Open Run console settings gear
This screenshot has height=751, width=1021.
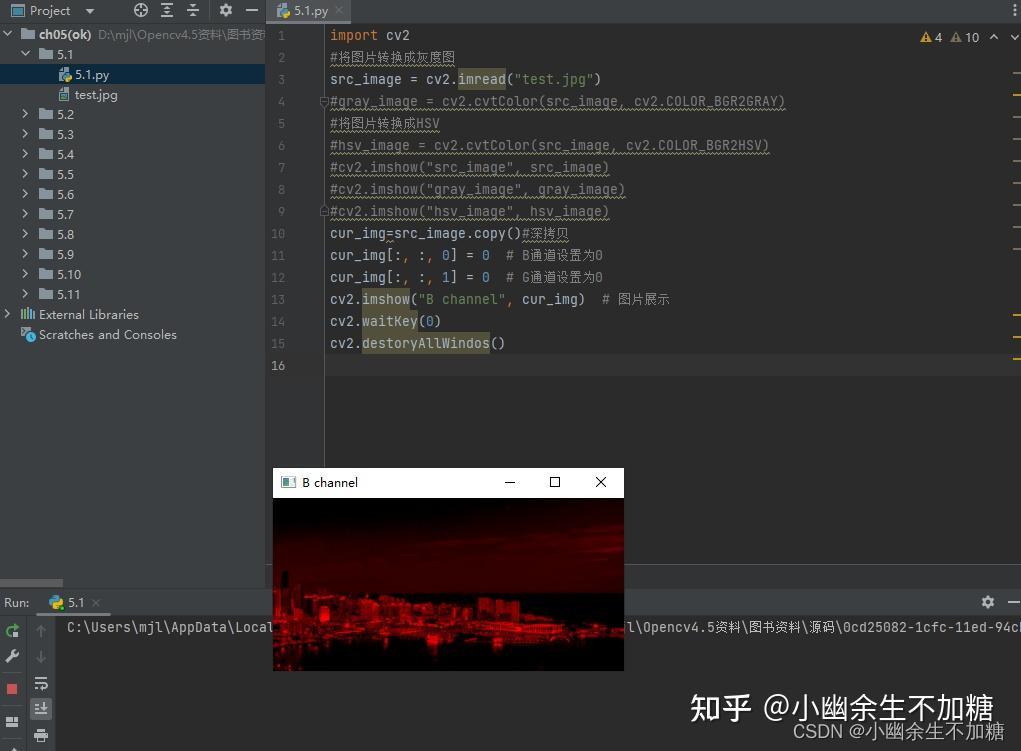coord(987,602)
